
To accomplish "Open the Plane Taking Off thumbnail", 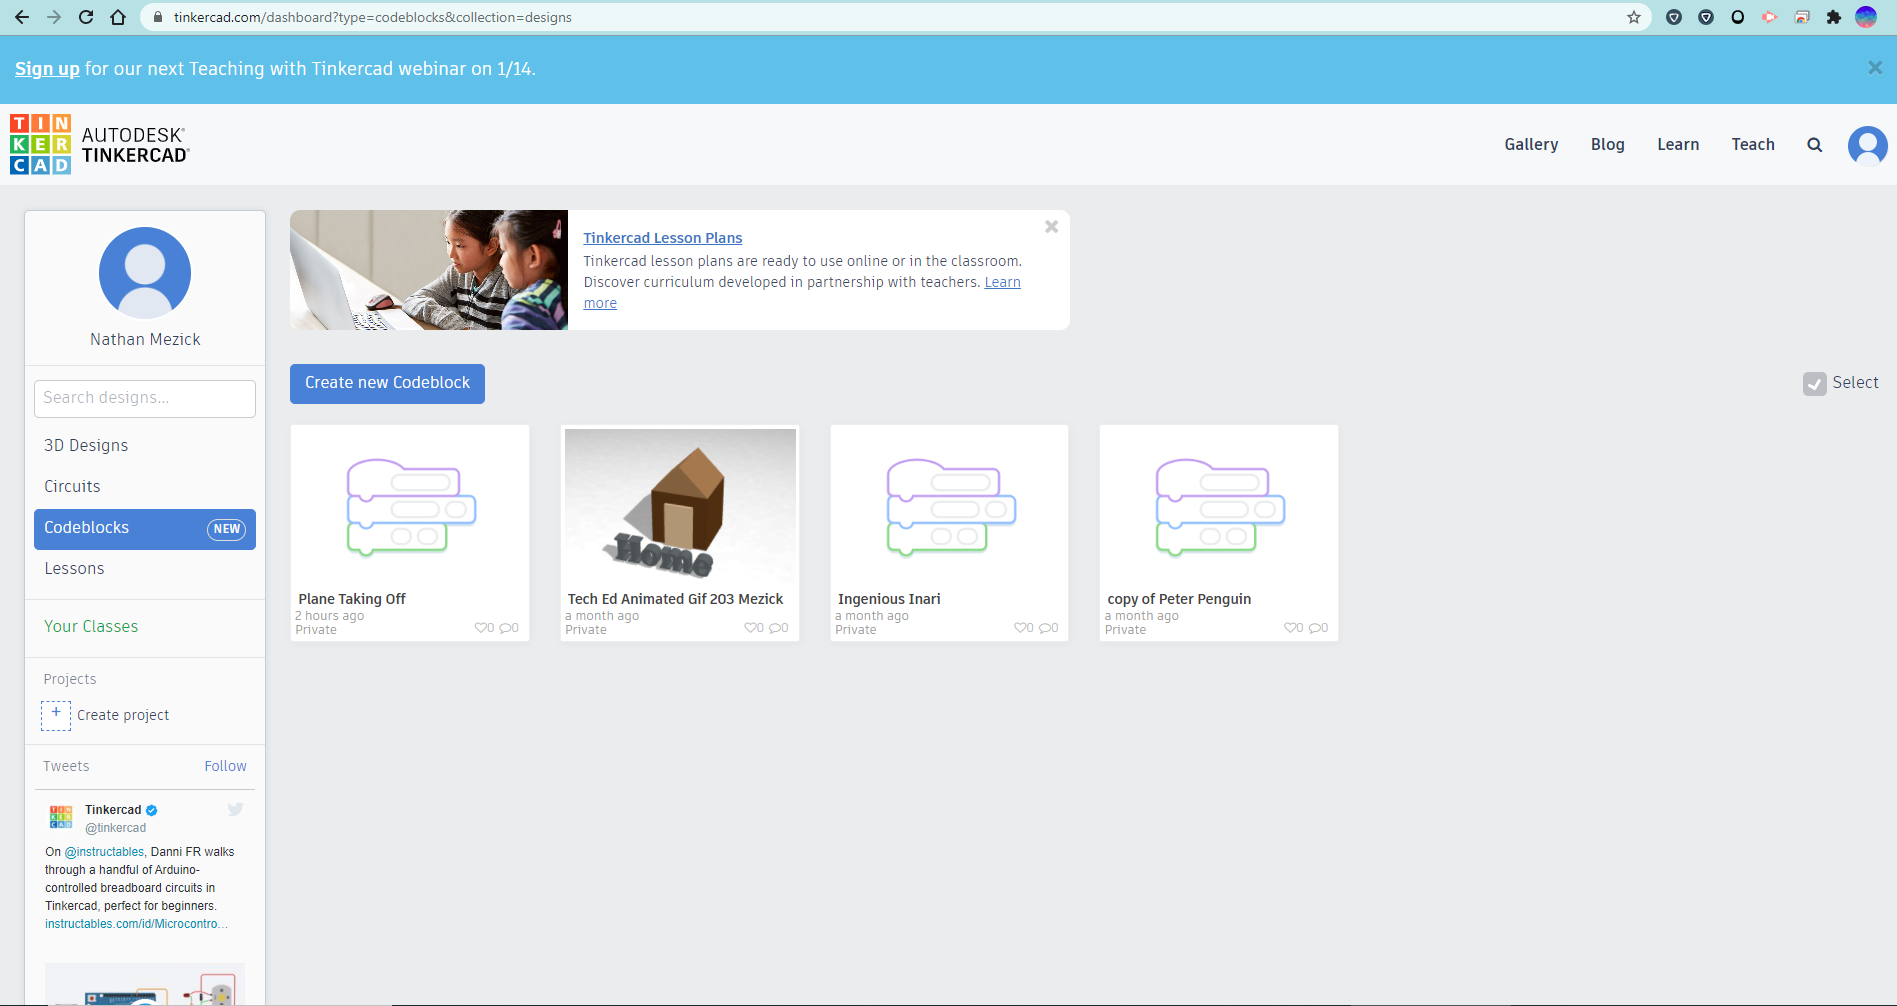I will [x=410, y=507].
